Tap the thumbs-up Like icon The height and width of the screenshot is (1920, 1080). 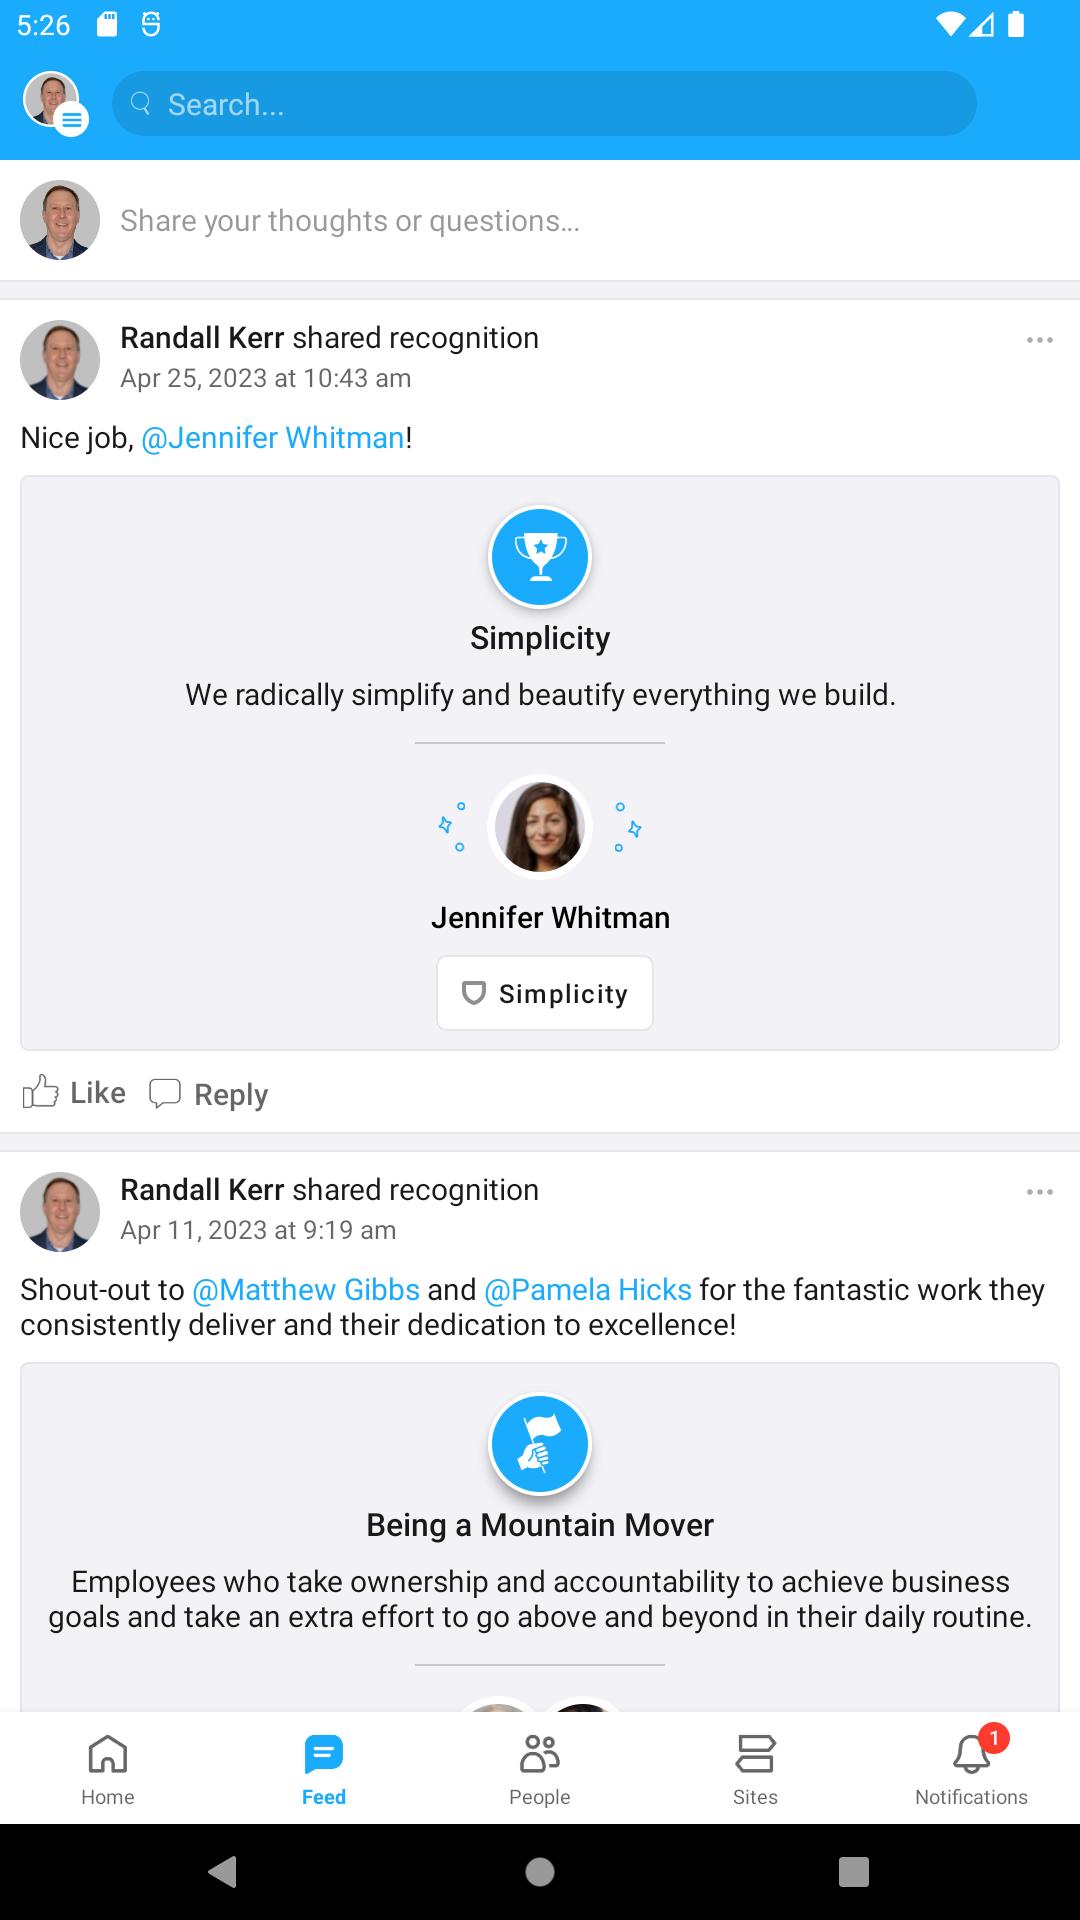pyautogui.click(x=40, y=1092)
